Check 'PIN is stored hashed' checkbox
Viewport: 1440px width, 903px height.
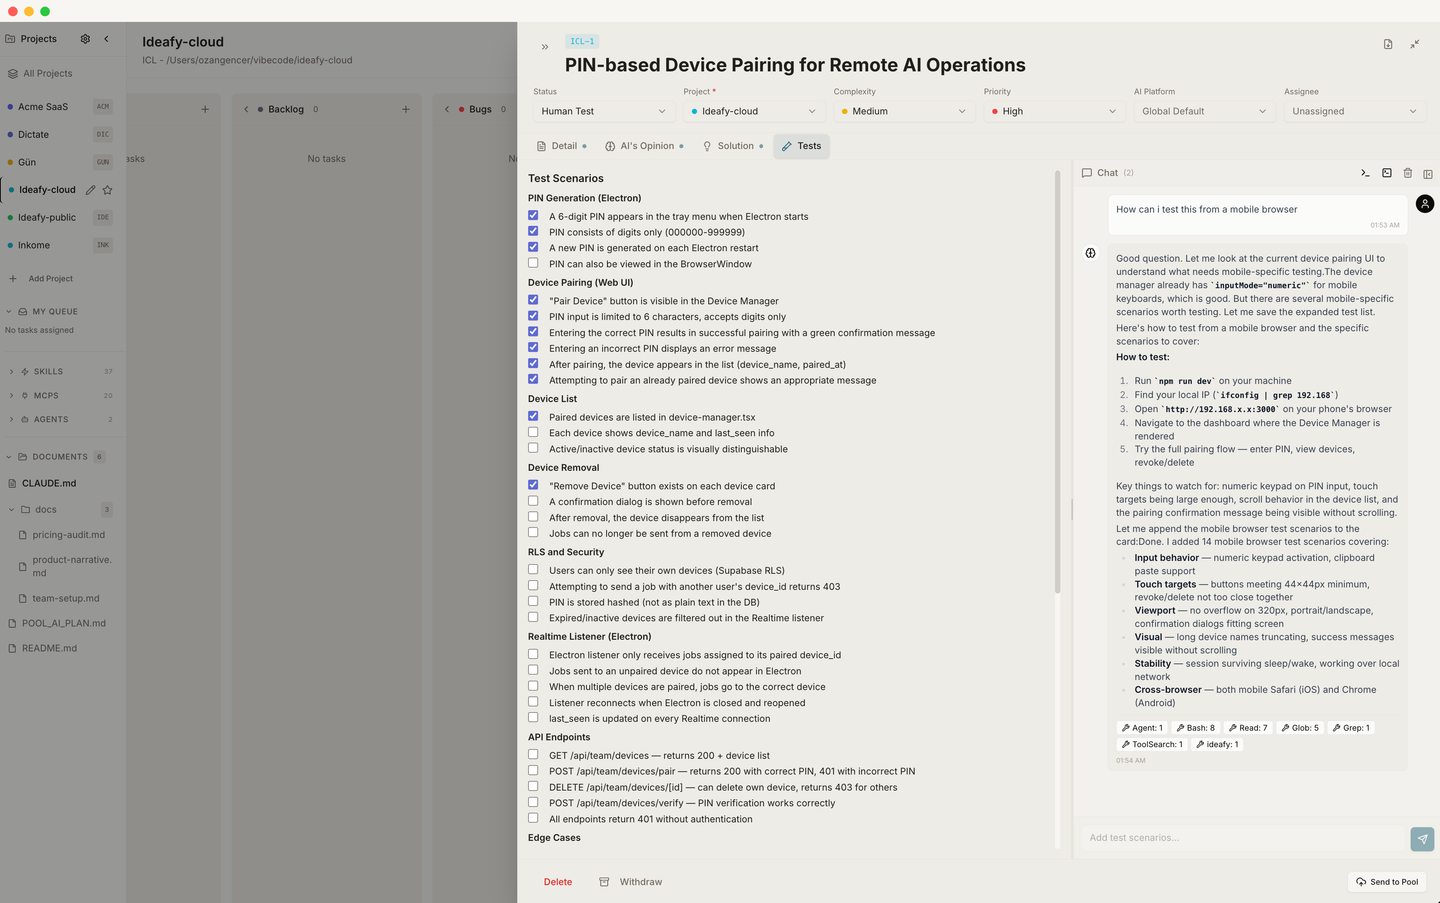(533, 601)
